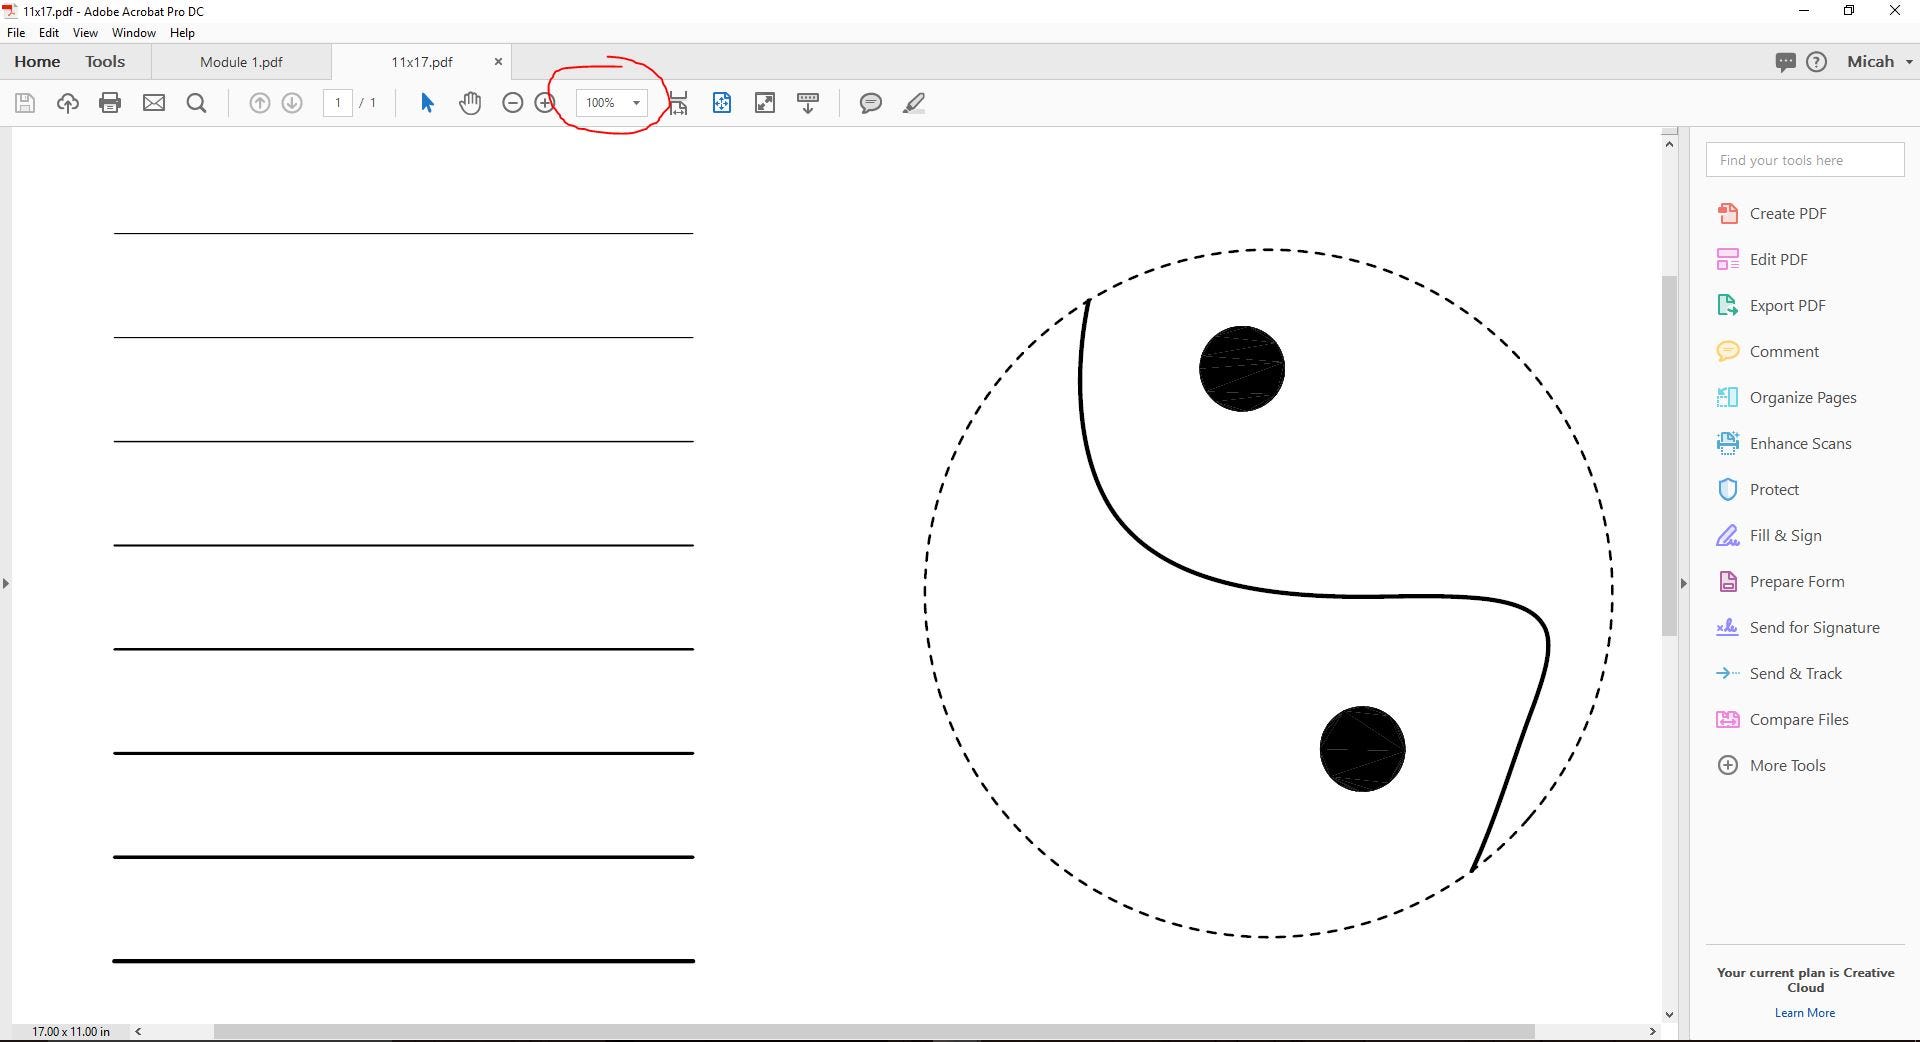Click the page number input field

[338, 103]
